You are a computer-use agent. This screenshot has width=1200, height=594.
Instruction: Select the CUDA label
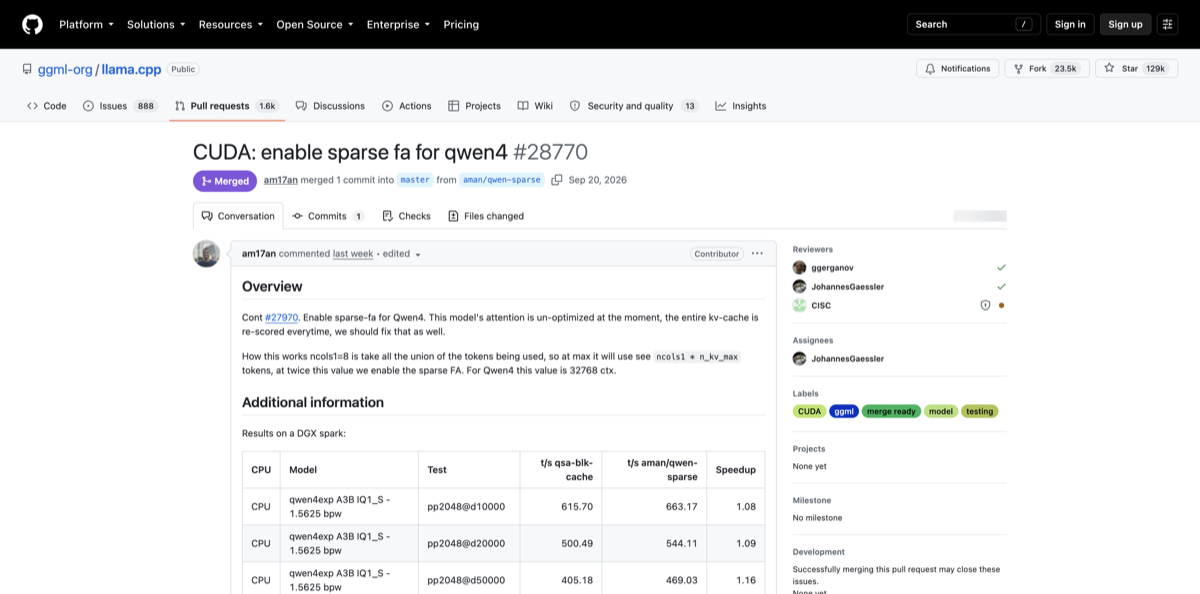click(809, 411)
